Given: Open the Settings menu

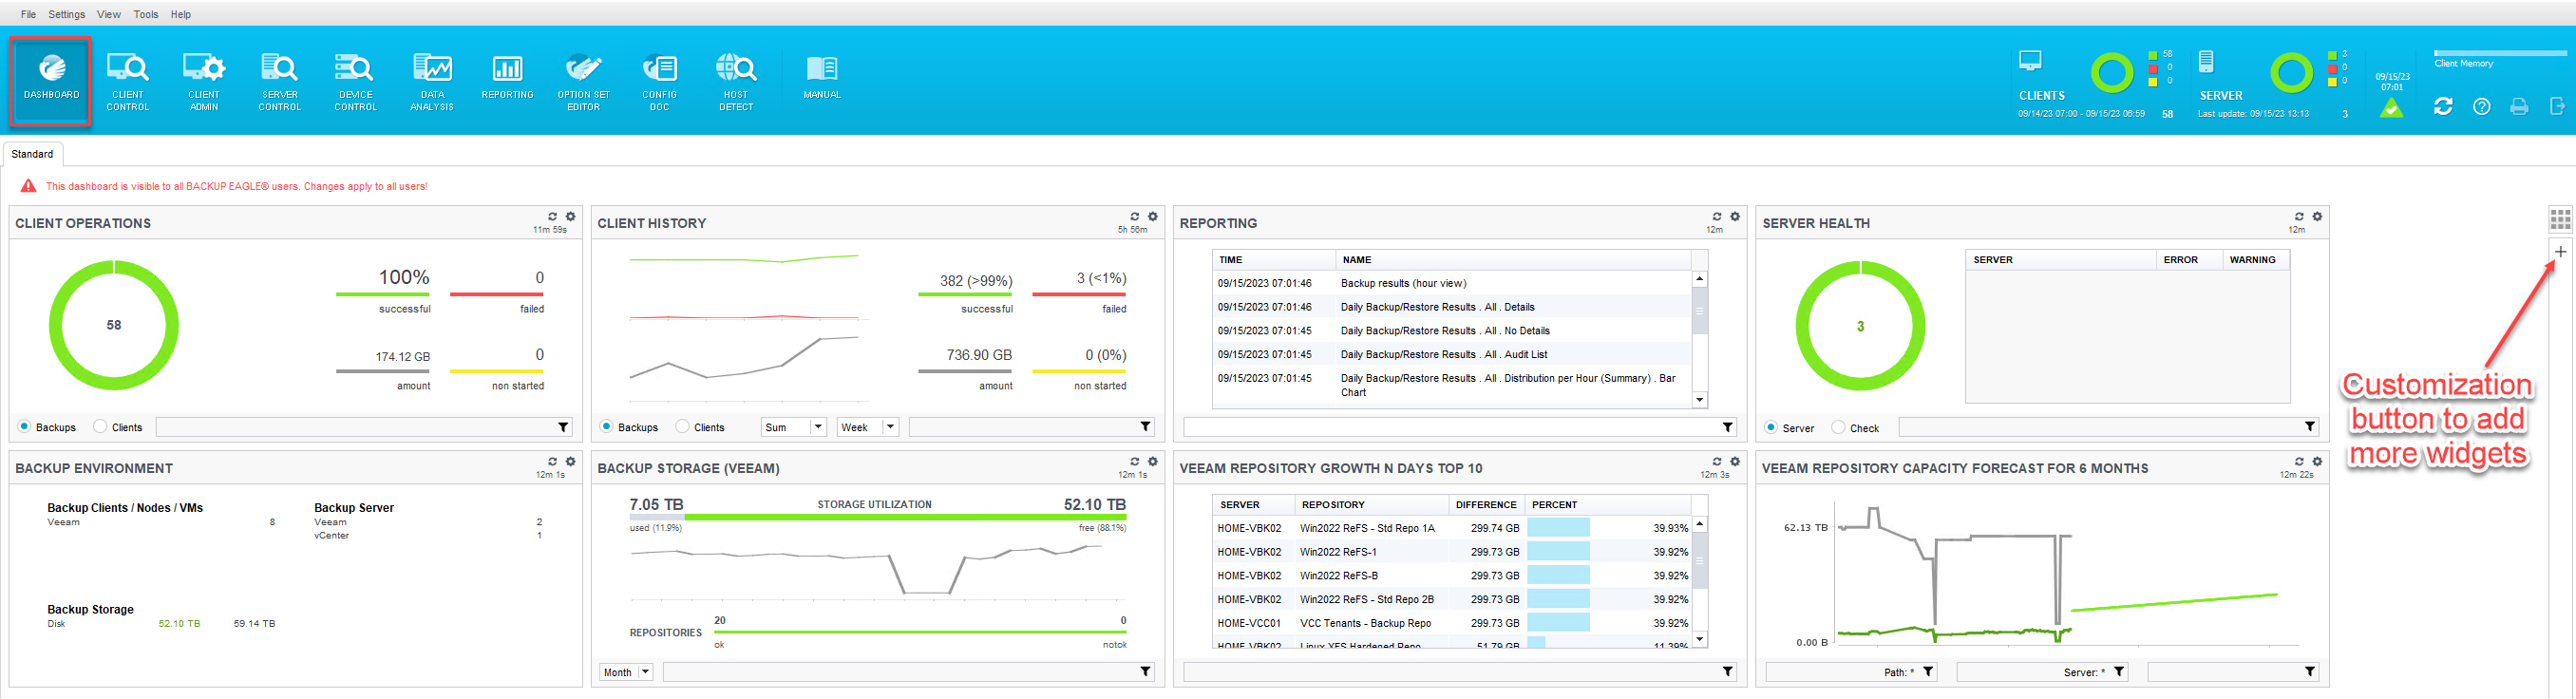Looking at the screenshot, I should [x=66, y=14].
